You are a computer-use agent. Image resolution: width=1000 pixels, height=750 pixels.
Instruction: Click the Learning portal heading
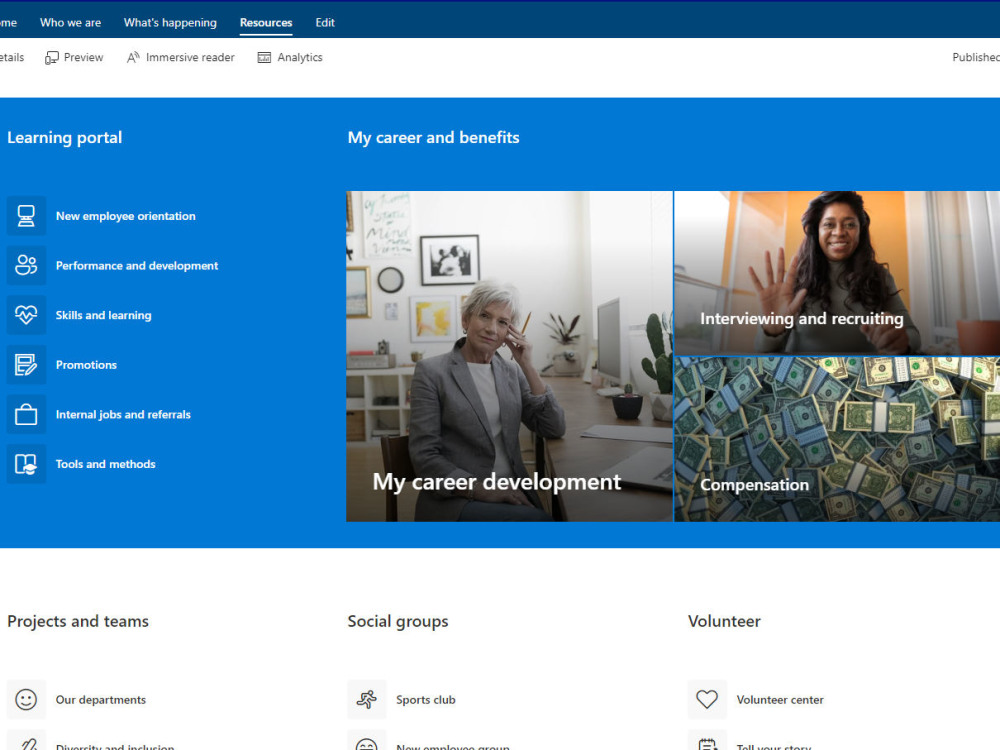tap(64, 138)
